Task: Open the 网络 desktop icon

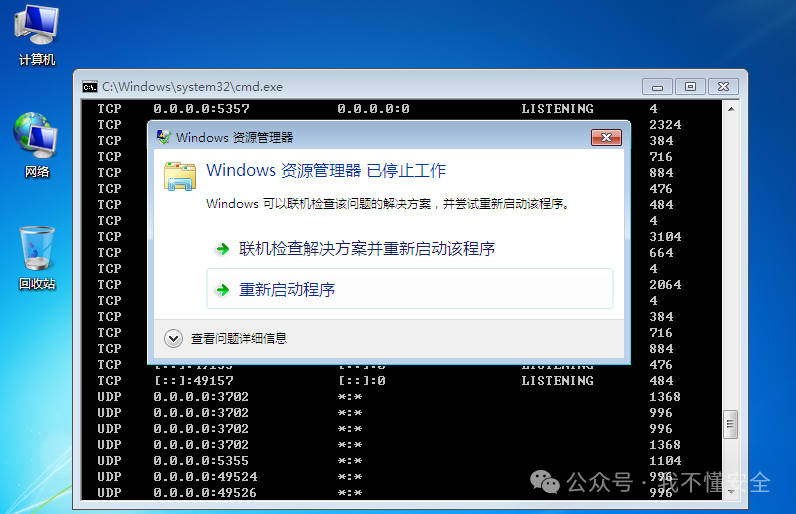Action: [37, 145]
